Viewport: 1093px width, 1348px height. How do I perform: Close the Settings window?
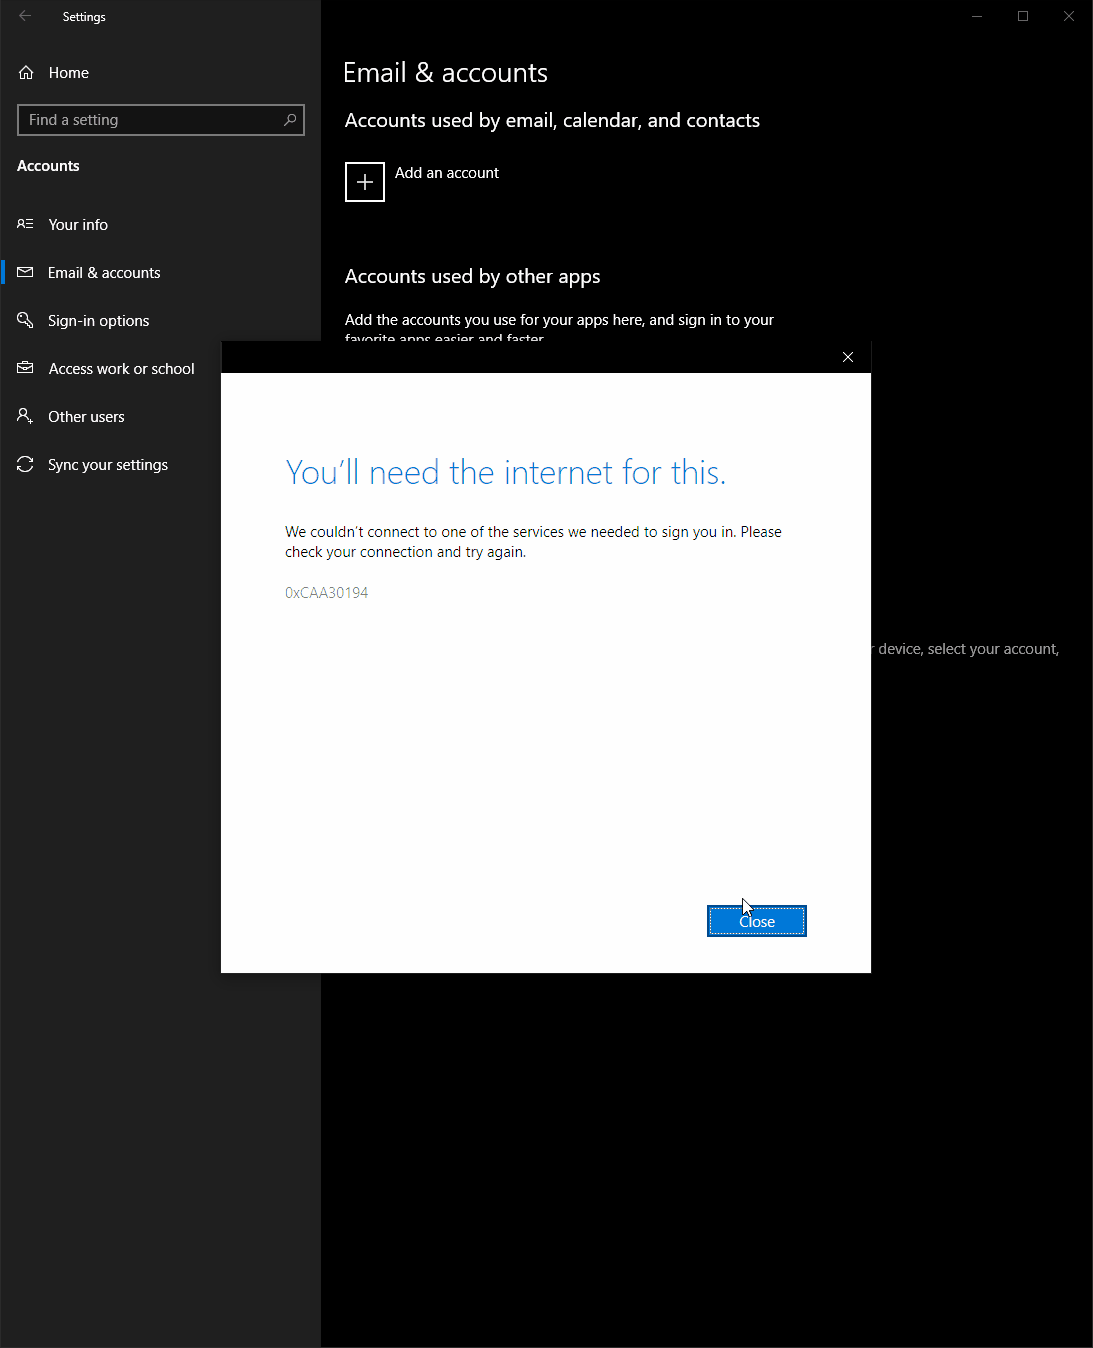(x=1069, y=16)
